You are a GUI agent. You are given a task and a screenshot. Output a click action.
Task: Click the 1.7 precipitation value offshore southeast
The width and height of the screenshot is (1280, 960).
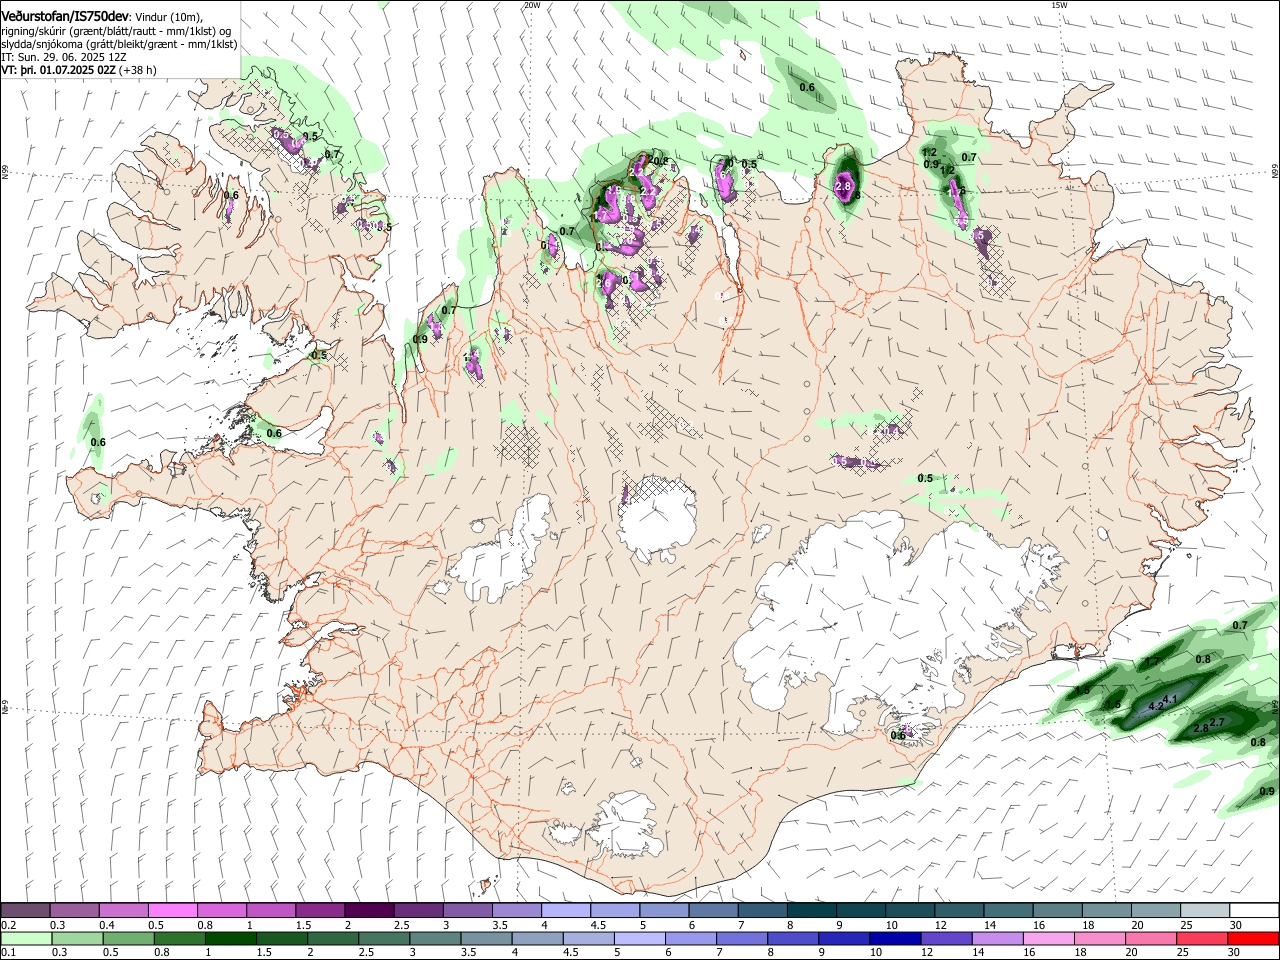(x=1151, y=662)
